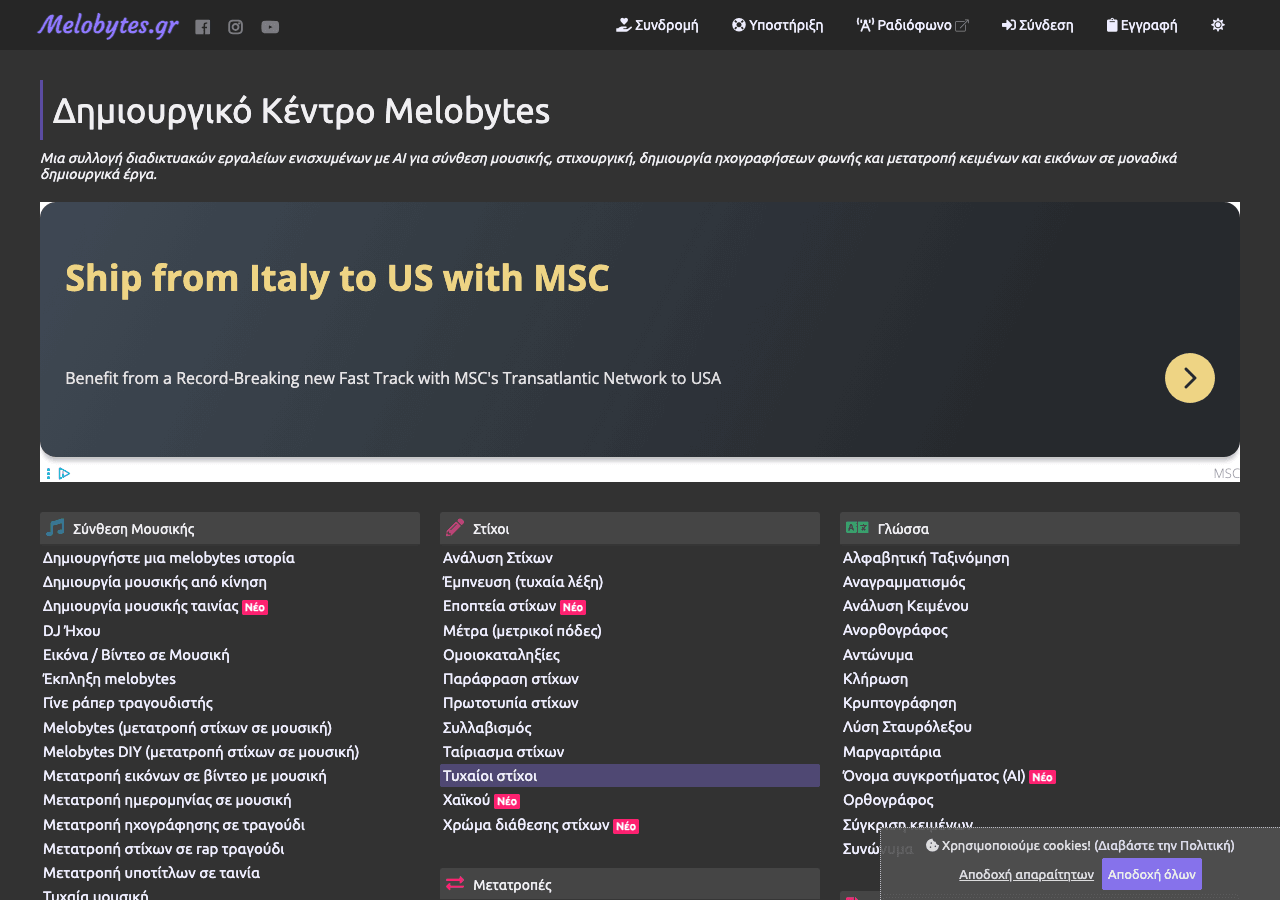The image size is (1280, 900).
Task: Open the DJ Ήχου tool
Action: click(72, 630)
